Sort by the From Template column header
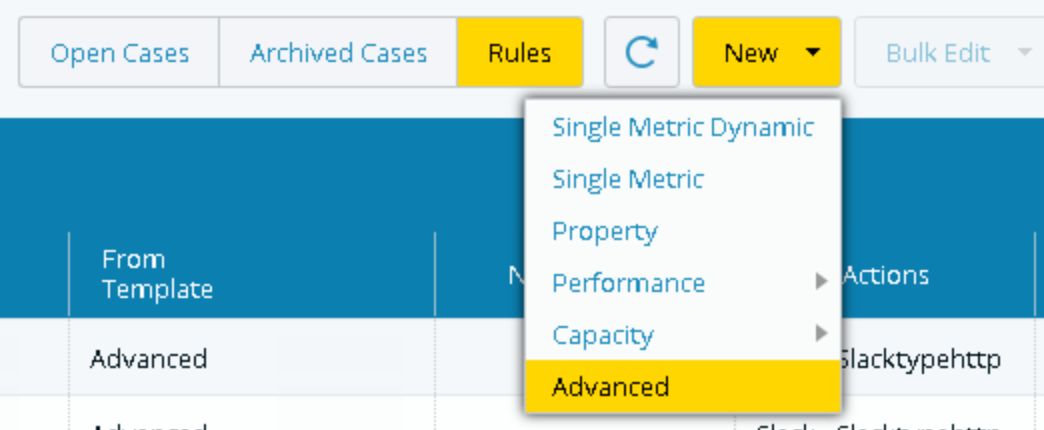This screenshot has width=1044, height=430. (x=157, y=275)
